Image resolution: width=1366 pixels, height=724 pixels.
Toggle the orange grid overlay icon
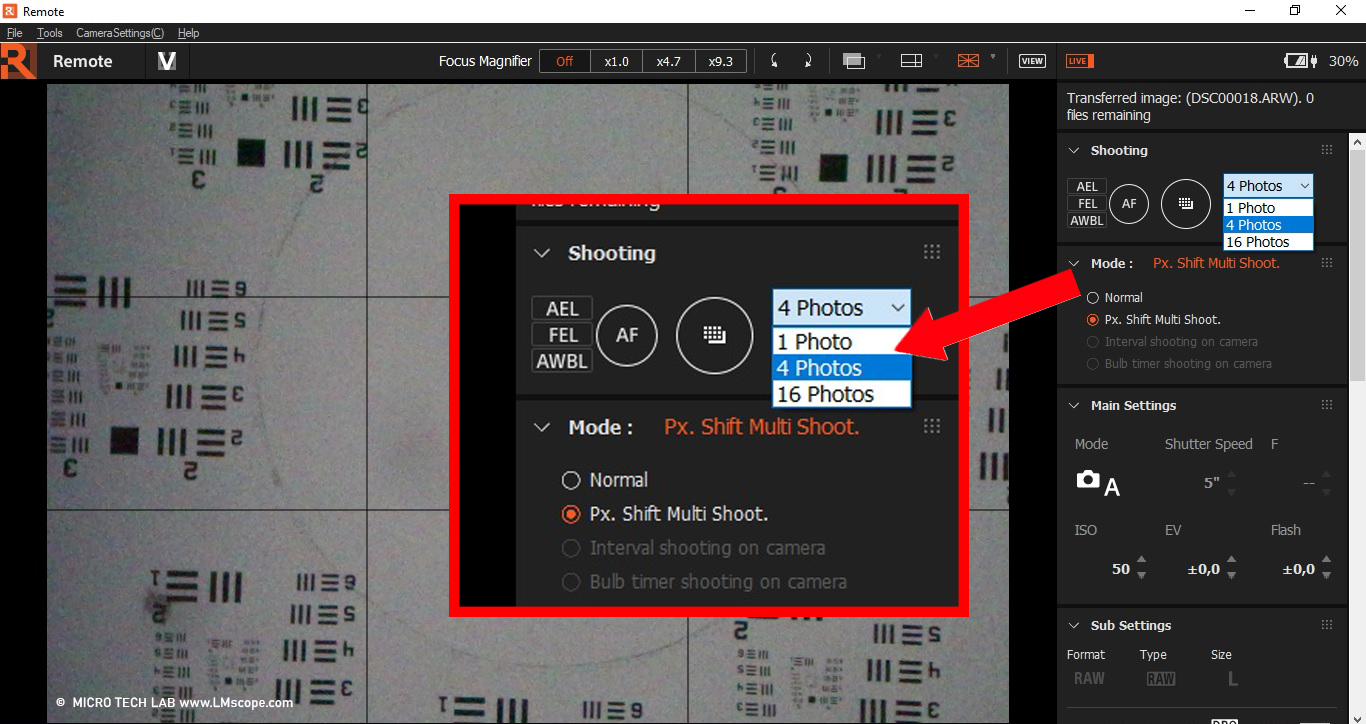968,60
